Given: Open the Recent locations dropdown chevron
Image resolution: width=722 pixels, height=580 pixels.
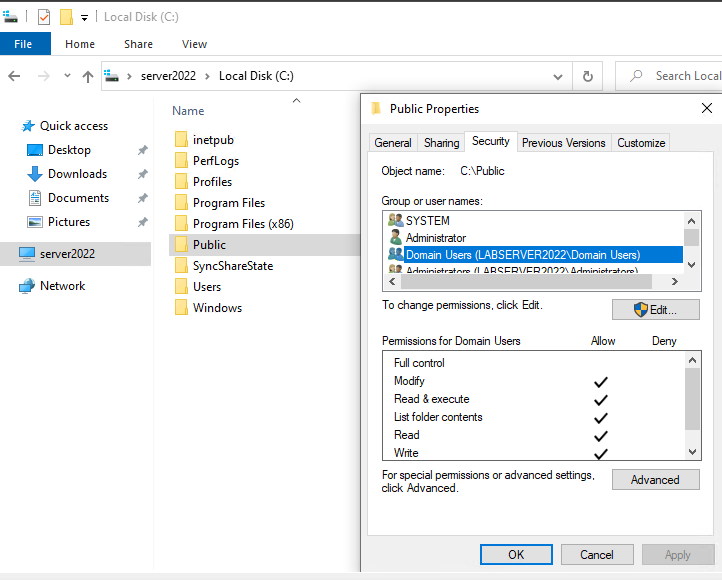Looking at the screenshot, I should tap(67, 76).
